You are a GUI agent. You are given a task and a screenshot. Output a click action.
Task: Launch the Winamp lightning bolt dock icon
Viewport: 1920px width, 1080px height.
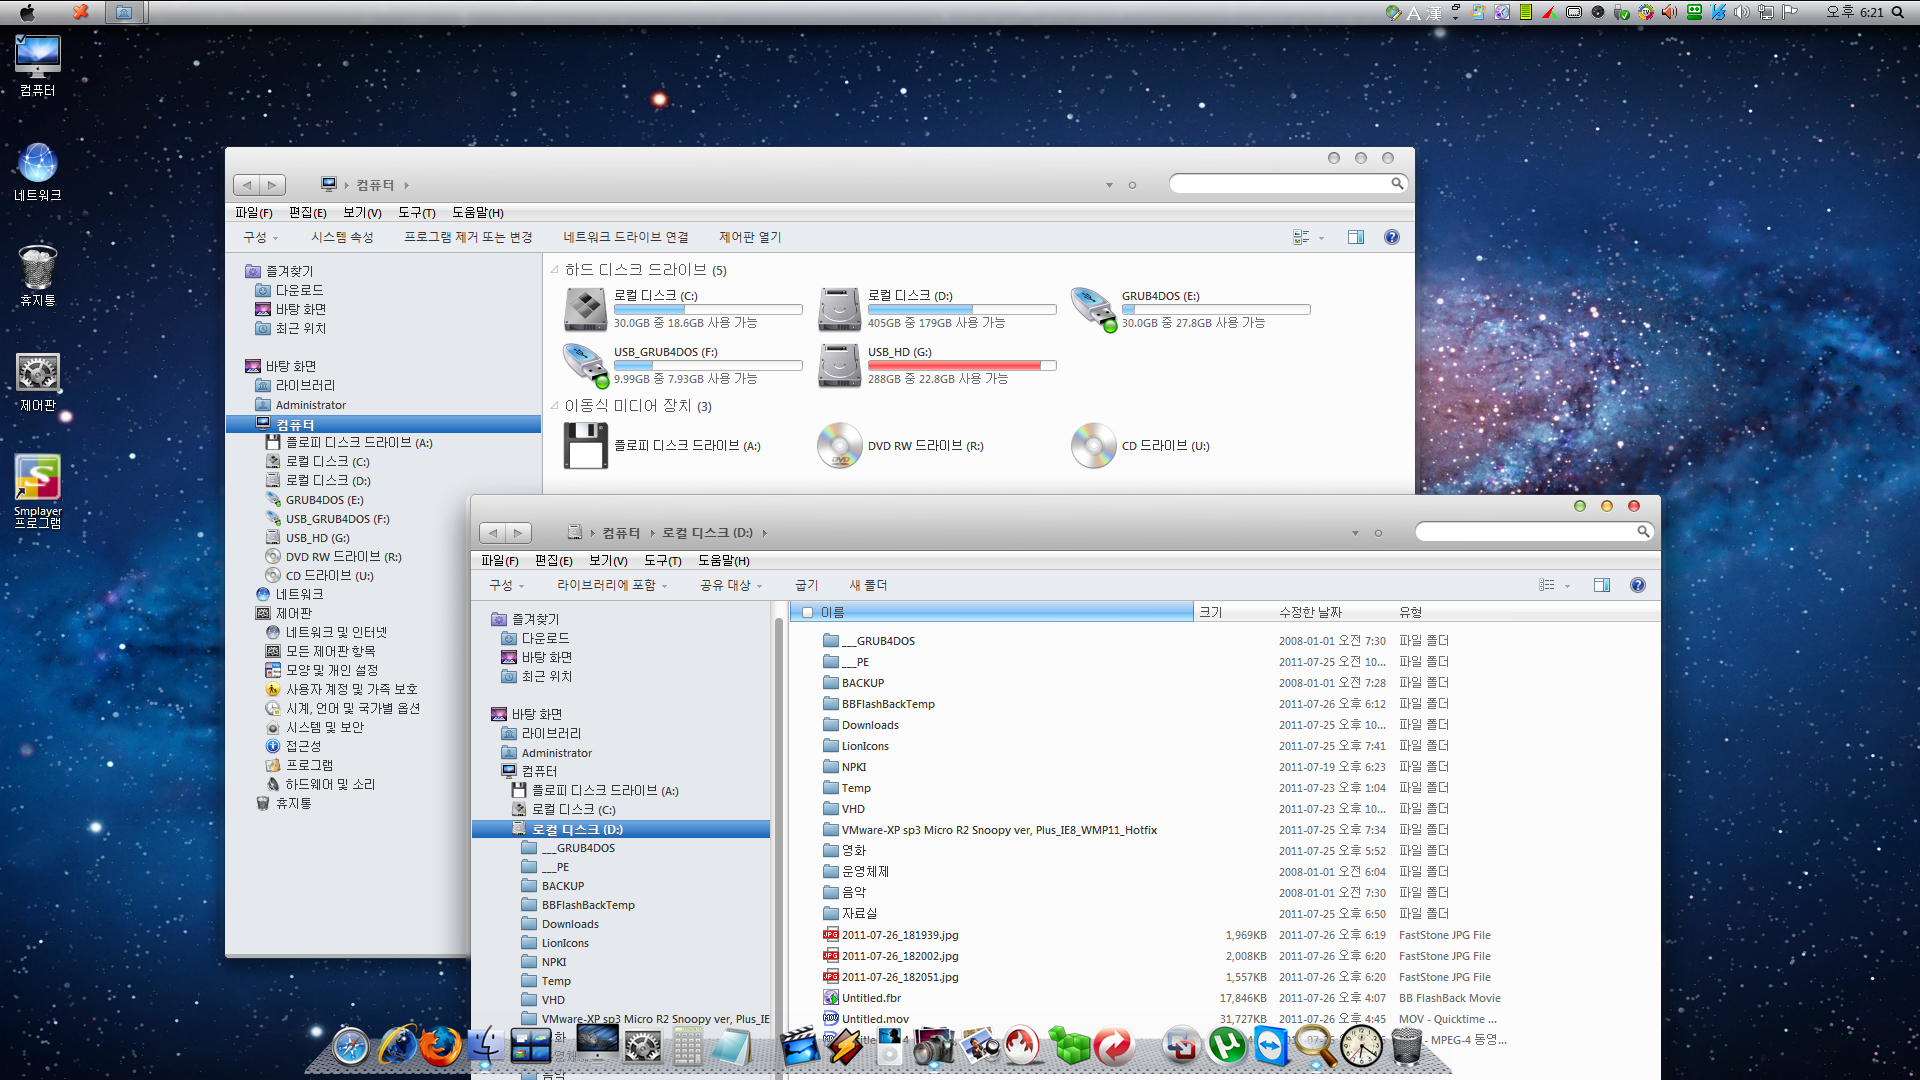click(845, 1047)
